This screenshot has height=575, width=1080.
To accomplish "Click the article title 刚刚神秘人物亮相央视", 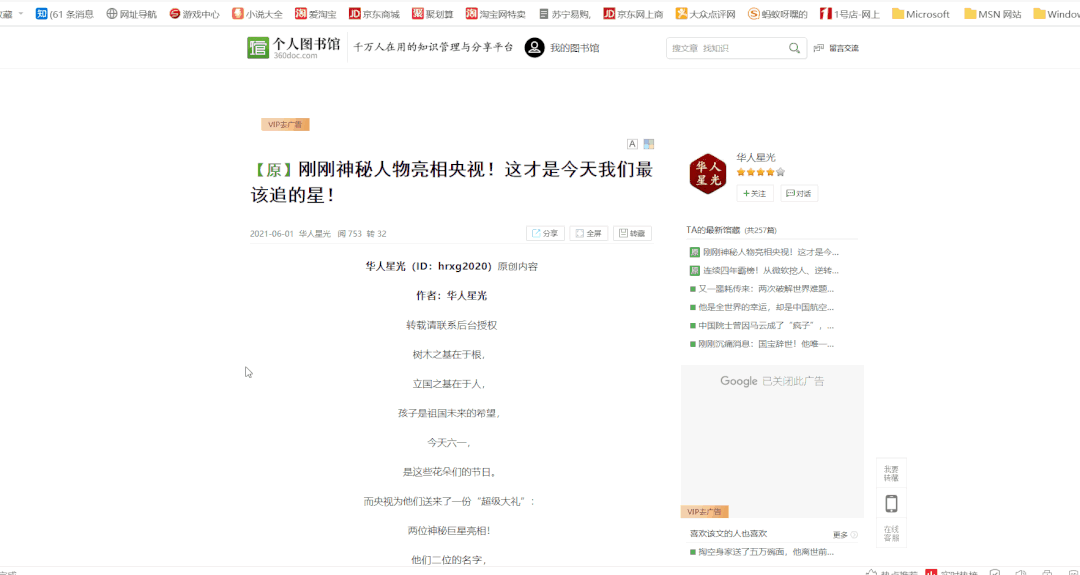I will tap(451, 182).
